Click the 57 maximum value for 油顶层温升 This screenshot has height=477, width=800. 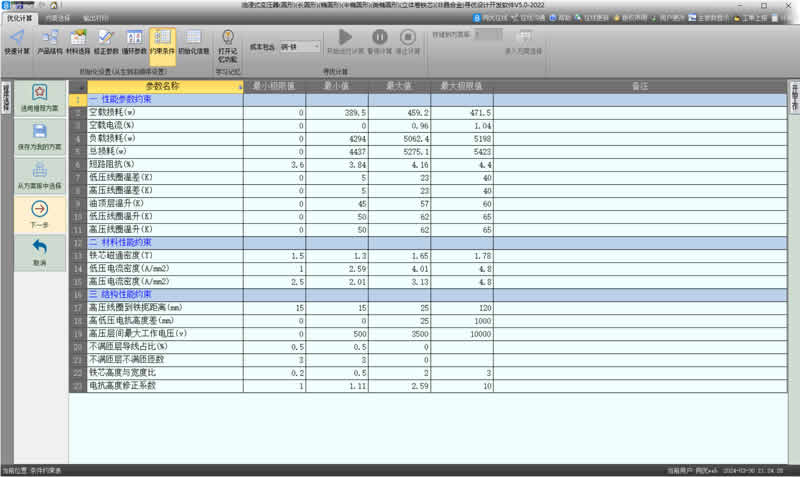(x=399, y=204)
